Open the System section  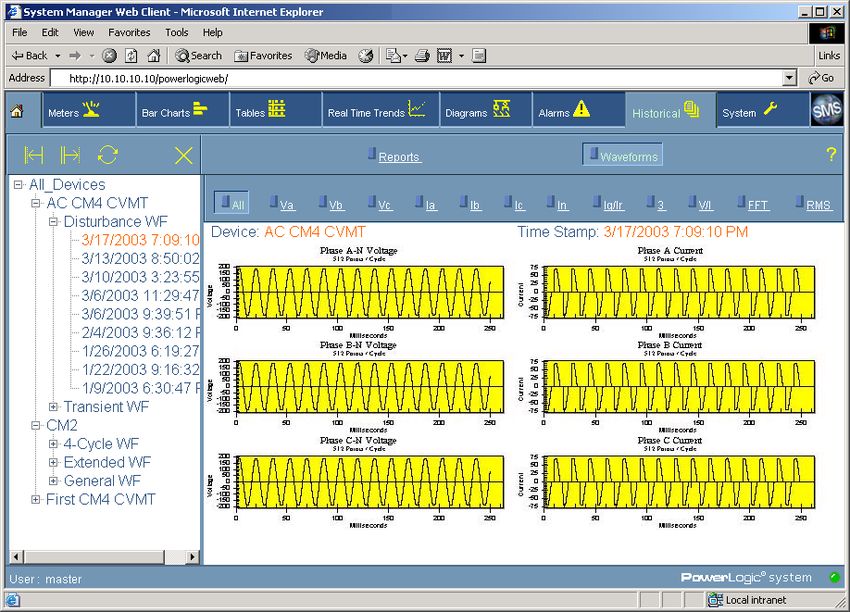763,110
